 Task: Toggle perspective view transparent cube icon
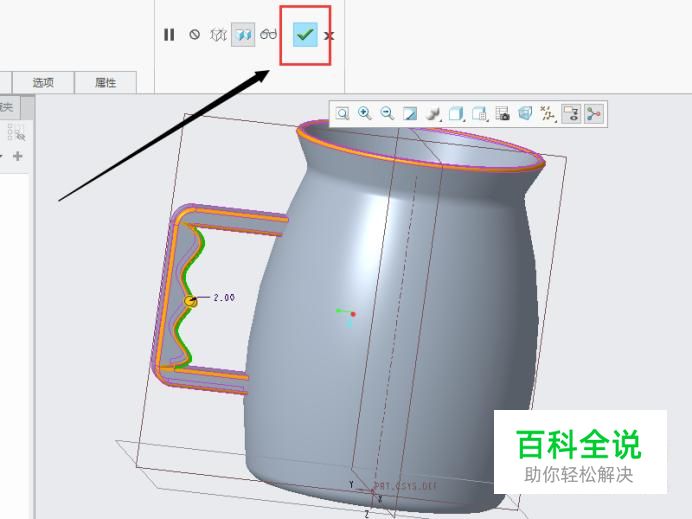tap(525, 114)
